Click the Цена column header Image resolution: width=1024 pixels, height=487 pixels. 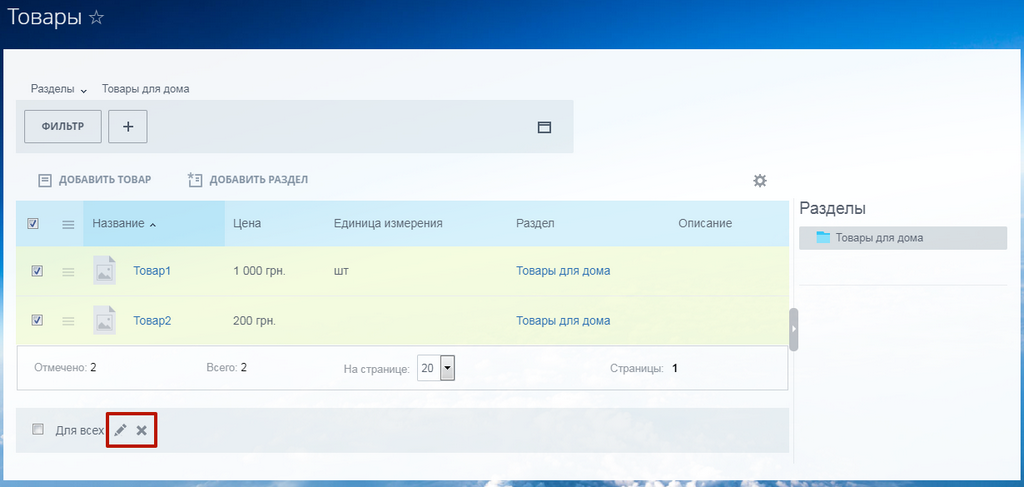coord(247,223)
